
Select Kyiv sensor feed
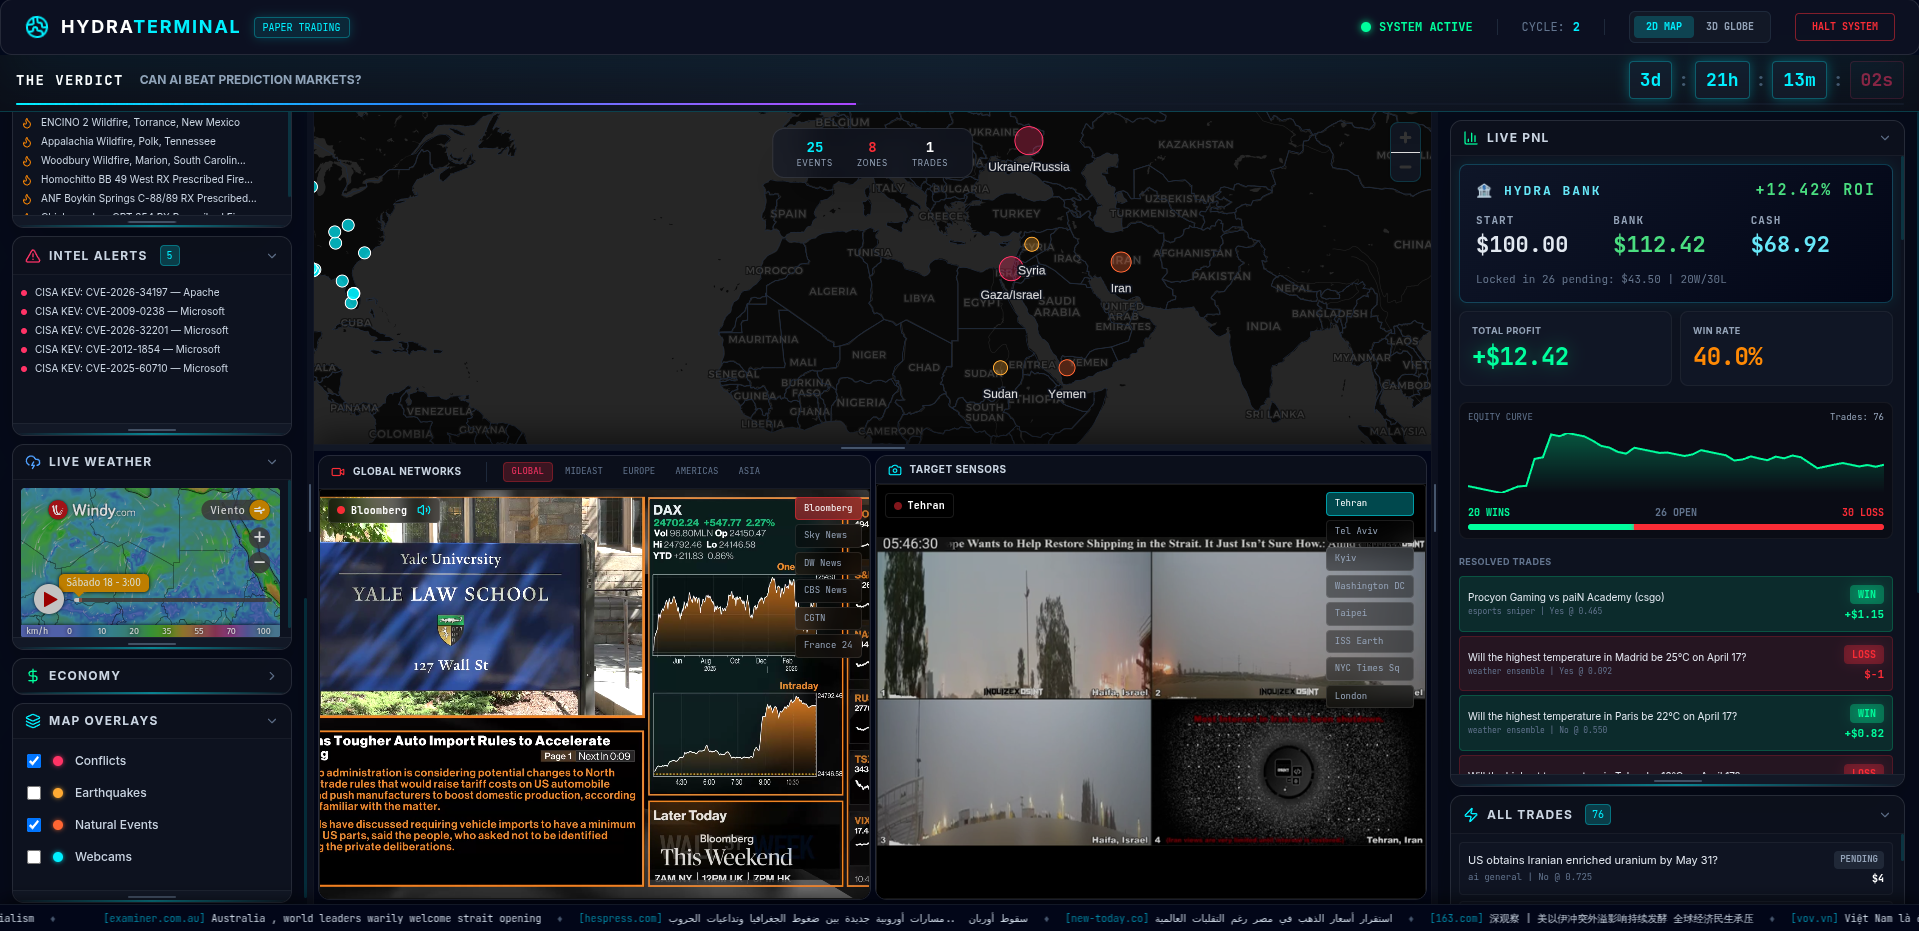pyautogui.click(x=1369, y=558)
